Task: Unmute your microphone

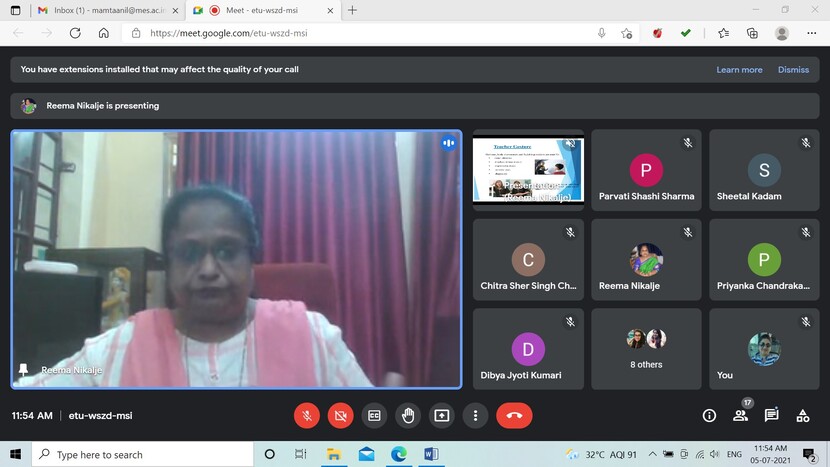Action: [x=307, y=415]
